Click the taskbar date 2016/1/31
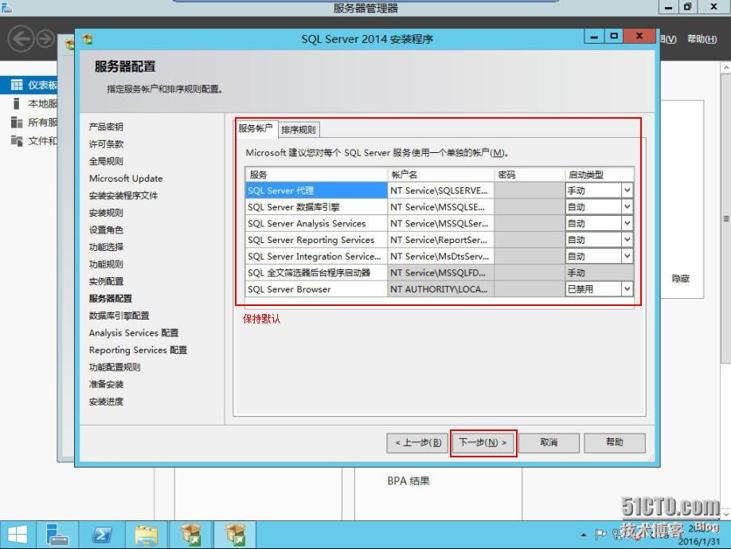 [699, 542]
